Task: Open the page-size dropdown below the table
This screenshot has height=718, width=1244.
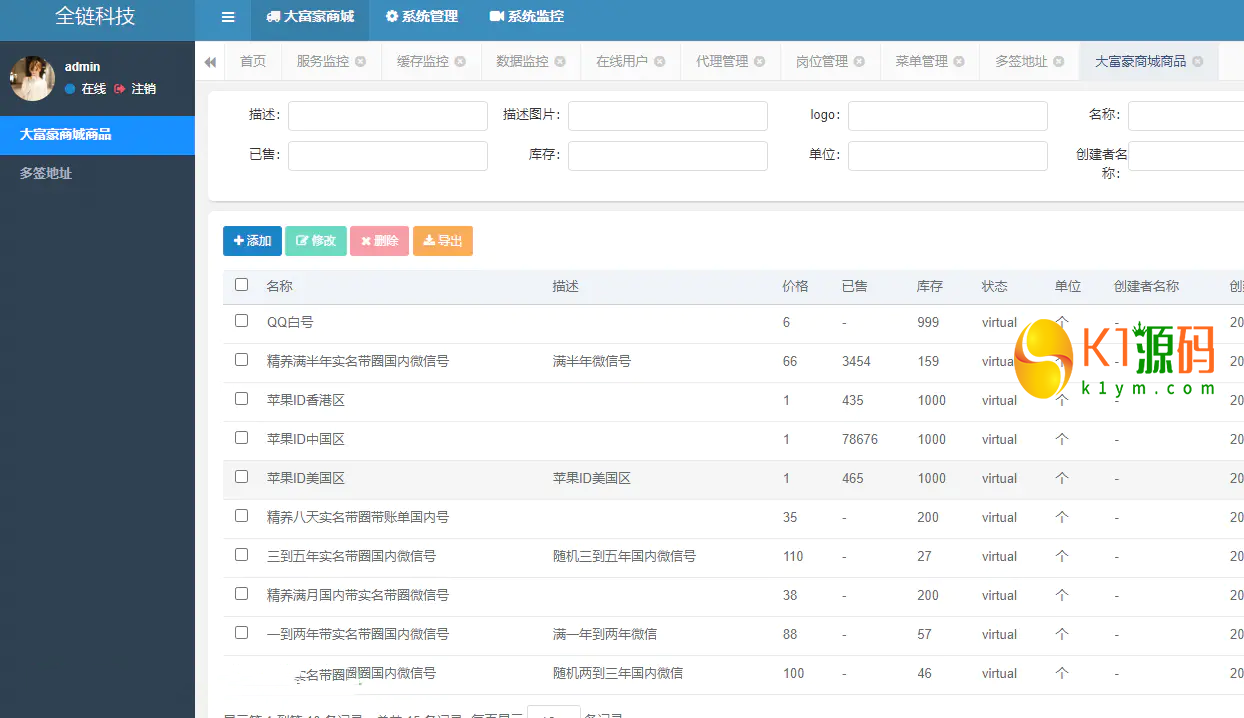Action: tap(553, 712)
